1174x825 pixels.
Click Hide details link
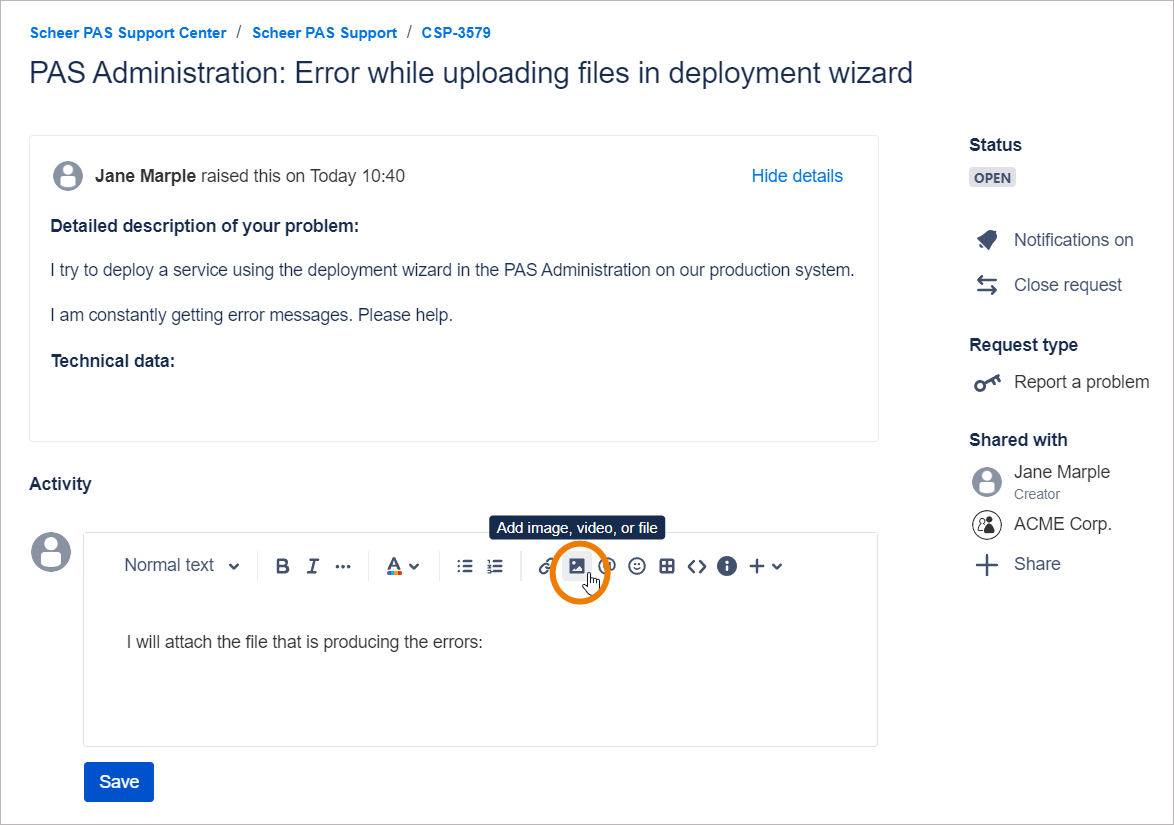[x=796, y=176]
